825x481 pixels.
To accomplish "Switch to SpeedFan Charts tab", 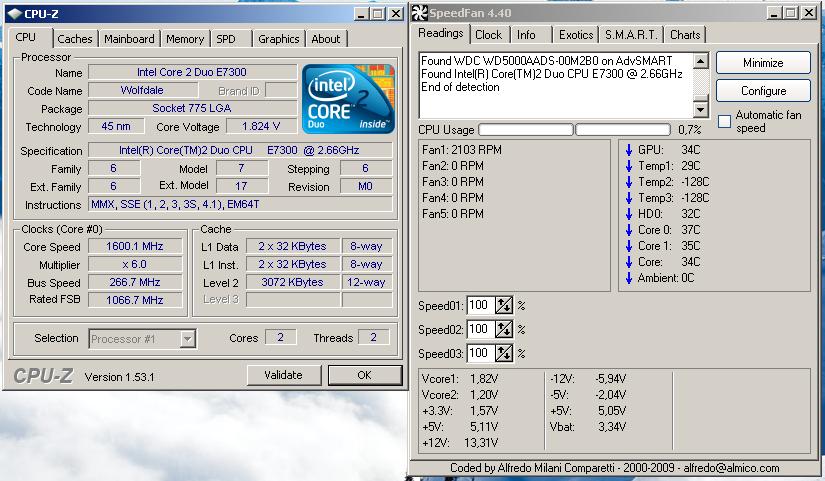I will pyautogui.click(x=685, y=35).
